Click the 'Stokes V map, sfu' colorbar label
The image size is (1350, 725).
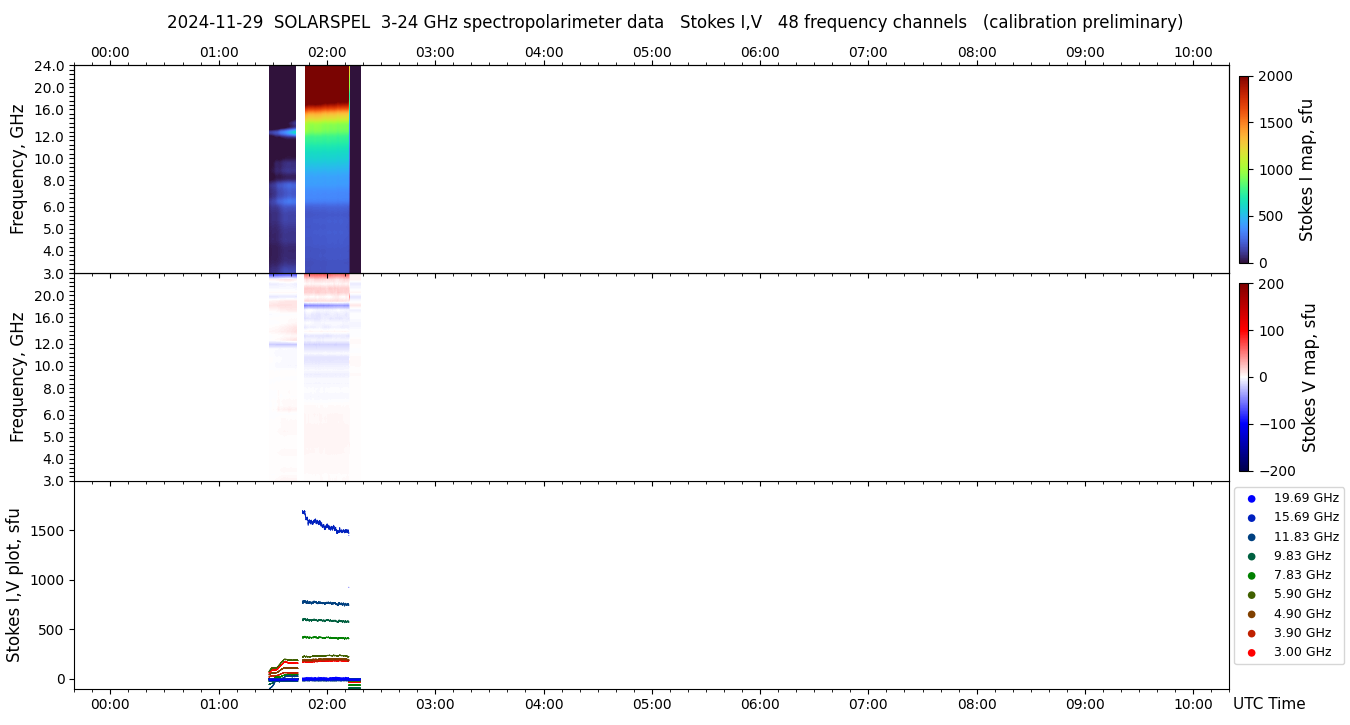1309,377
